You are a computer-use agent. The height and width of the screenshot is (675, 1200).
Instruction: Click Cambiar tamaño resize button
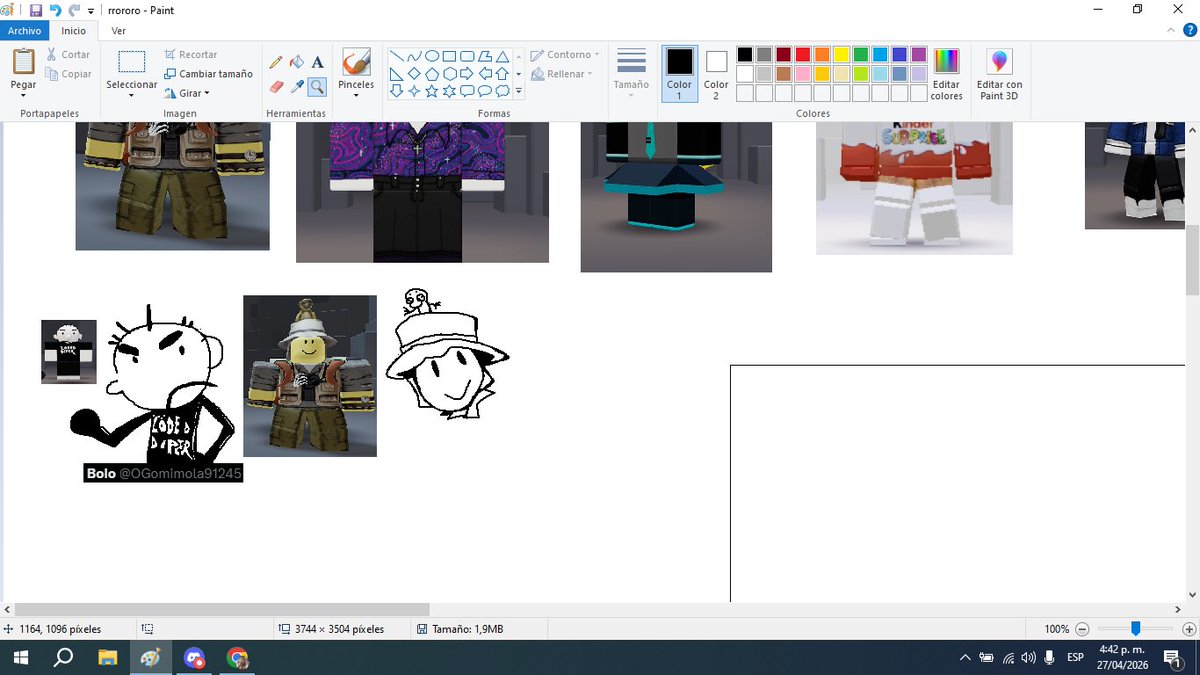coord(209,74)
